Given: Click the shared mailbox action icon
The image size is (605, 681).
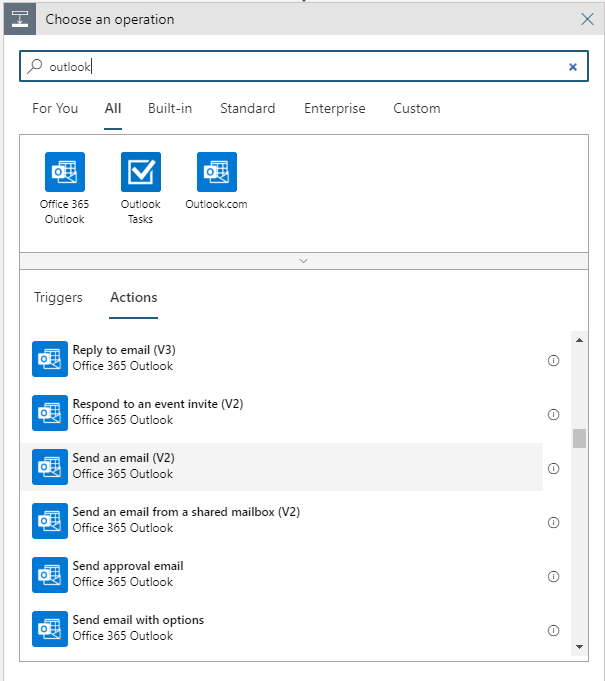Looking at the screenshot, I should [50, 521].
